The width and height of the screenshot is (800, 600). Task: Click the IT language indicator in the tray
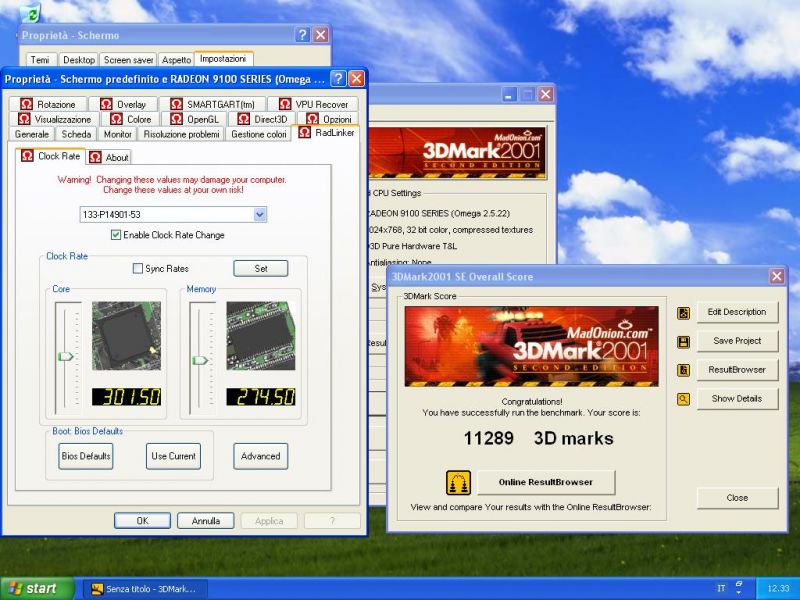[x=721, y=589]
